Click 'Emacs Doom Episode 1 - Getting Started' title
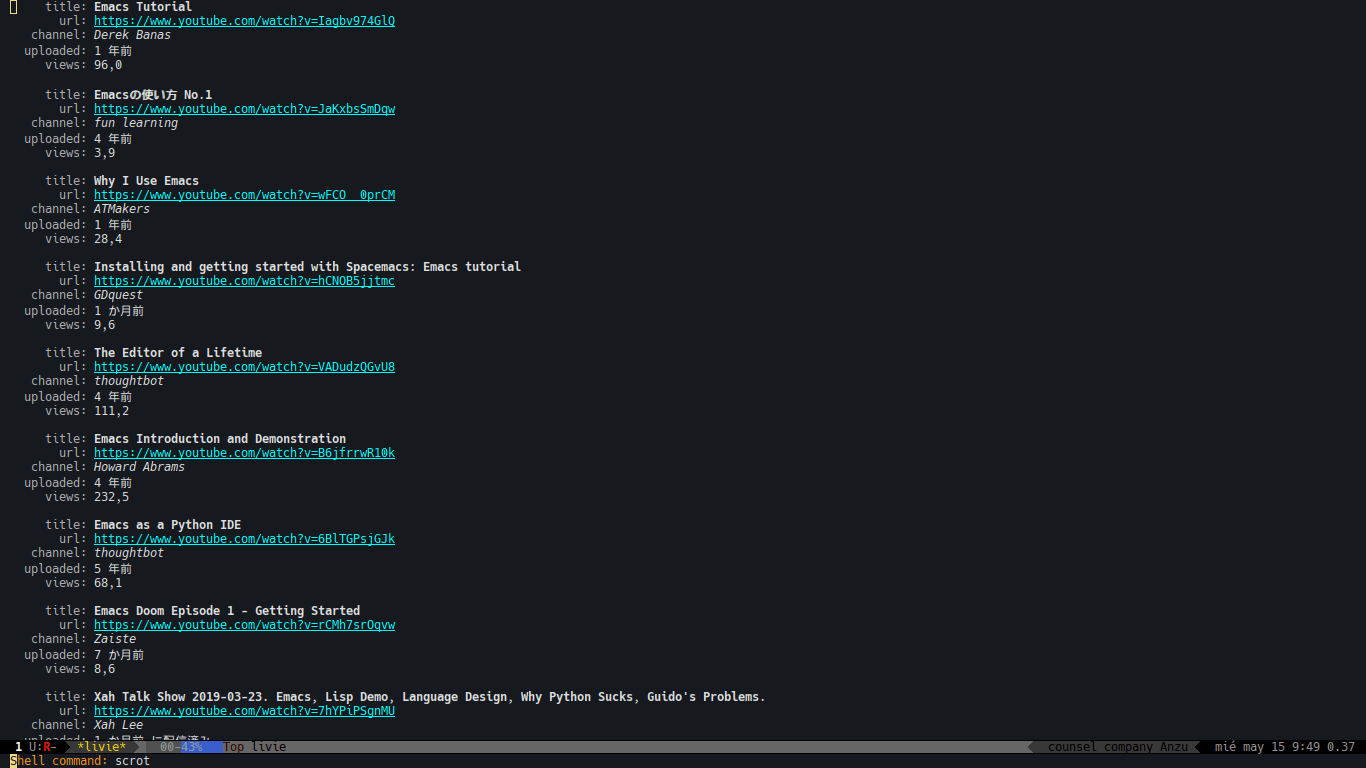This screenshot has height=768, width=1366. tap(227, 611)
